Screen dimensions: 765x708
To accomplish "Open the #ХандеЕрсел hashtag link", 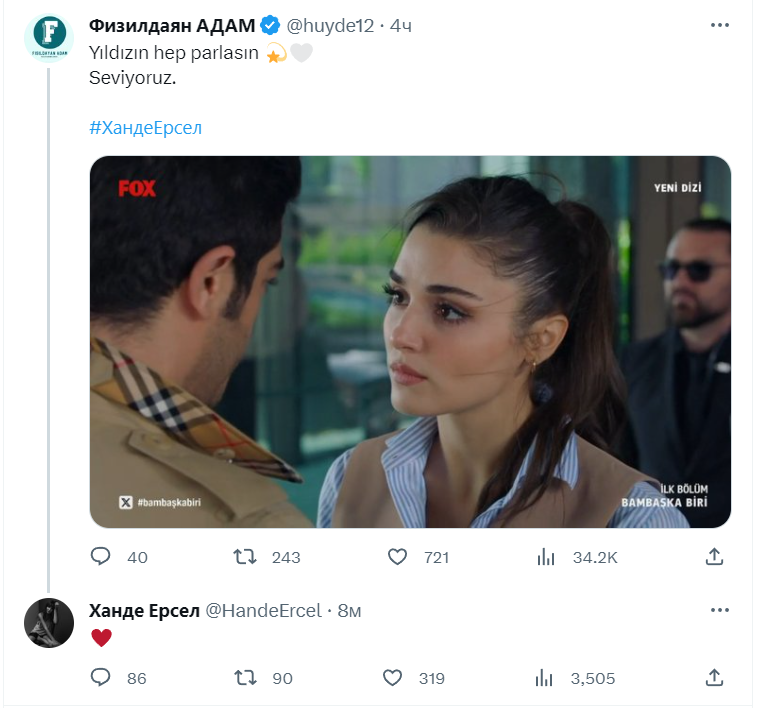I will pos(145,128).
